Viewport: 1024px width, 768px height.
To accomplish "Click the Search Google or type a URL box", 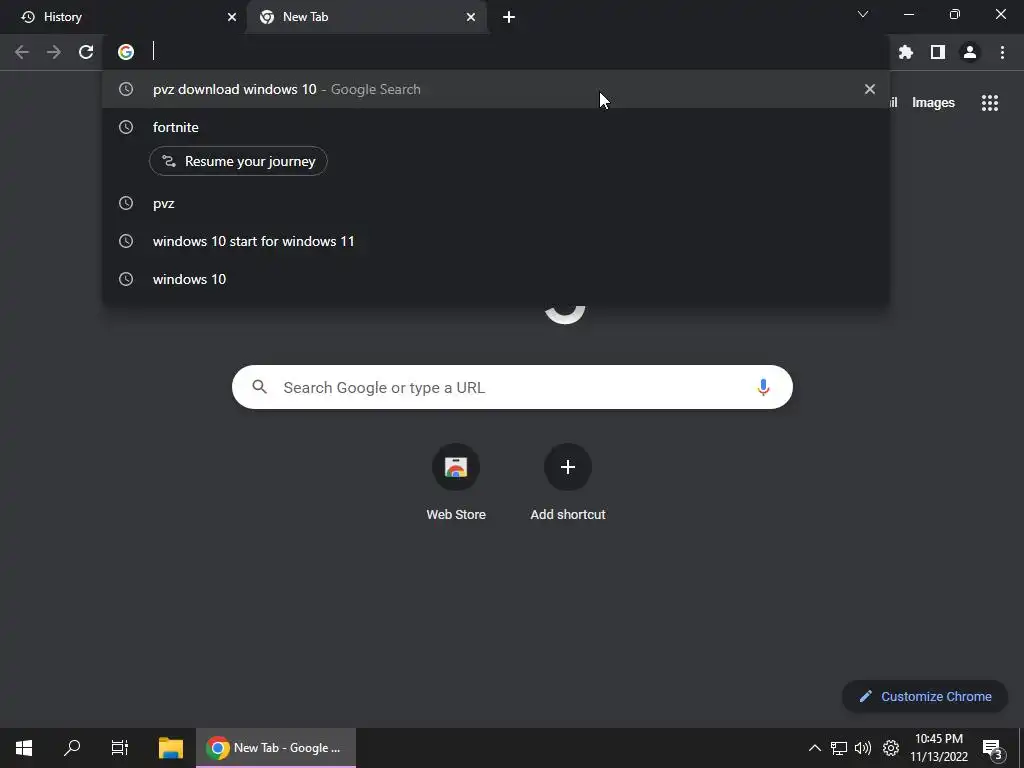I will tap(512, 387).
